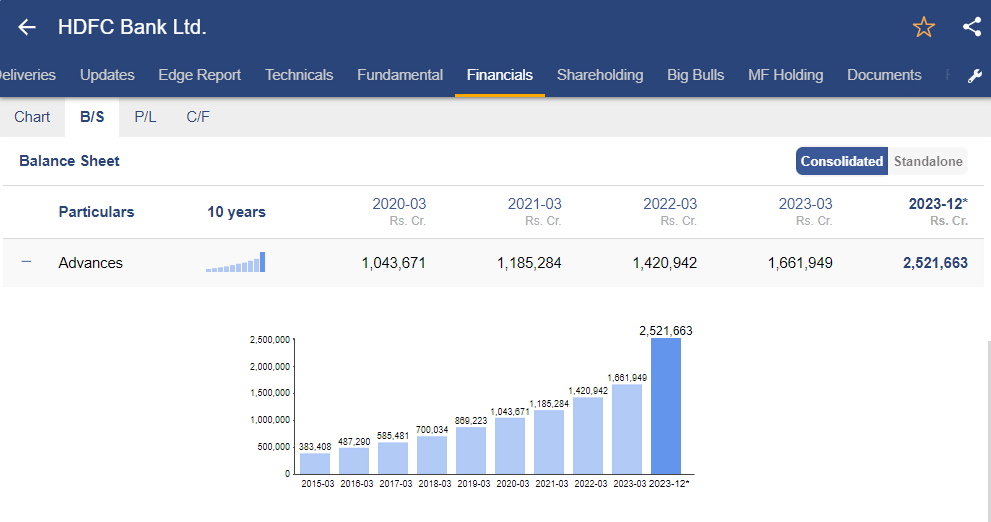The height and width of the screenshot is (522, 991).
Task: Click the 2015-03 bar in chart
Action: tap(315, 463)
